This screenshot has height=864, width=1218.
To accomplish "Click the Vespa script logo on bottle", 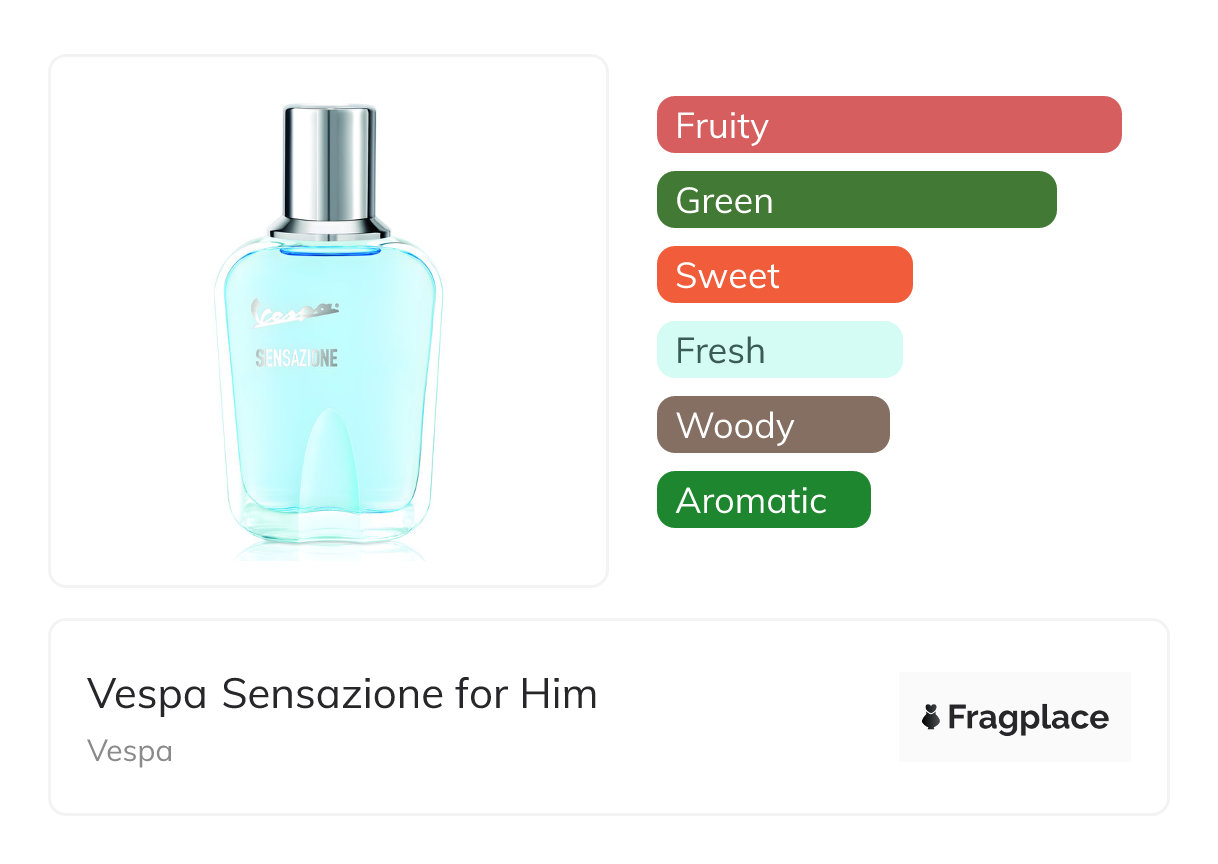I will [295, 313].
